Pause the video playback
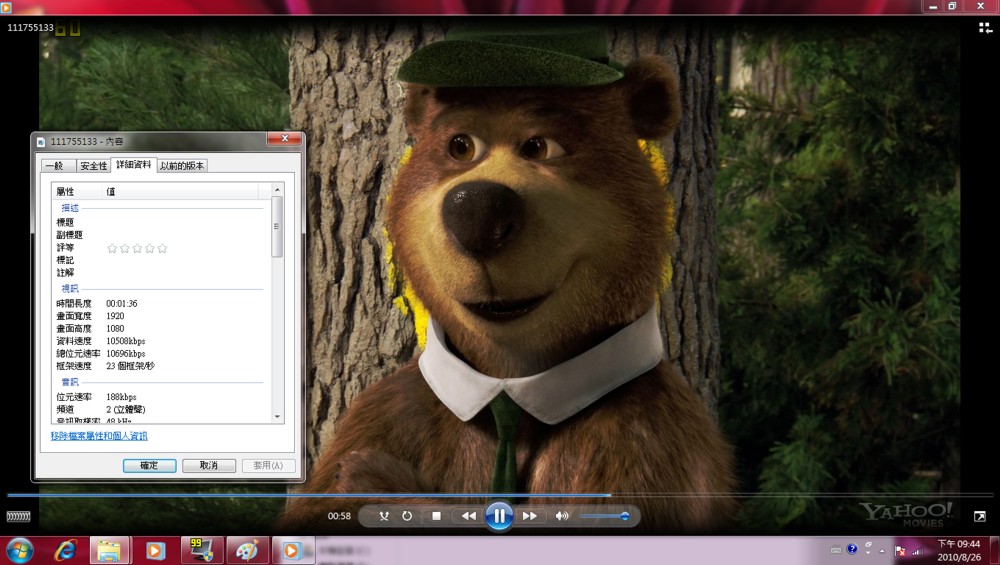The height and width of the screenshot is (565, 1000). point(499,516)
